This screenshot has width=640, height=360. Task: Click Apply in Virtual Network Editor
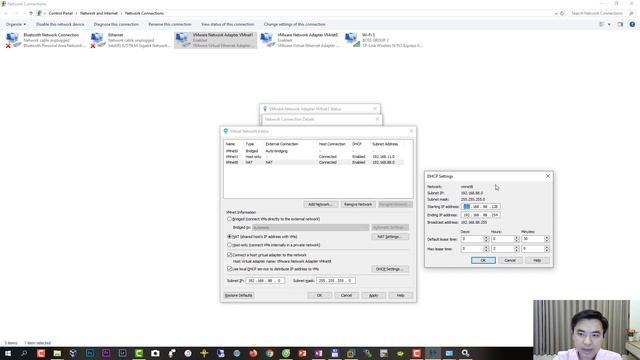373,296
